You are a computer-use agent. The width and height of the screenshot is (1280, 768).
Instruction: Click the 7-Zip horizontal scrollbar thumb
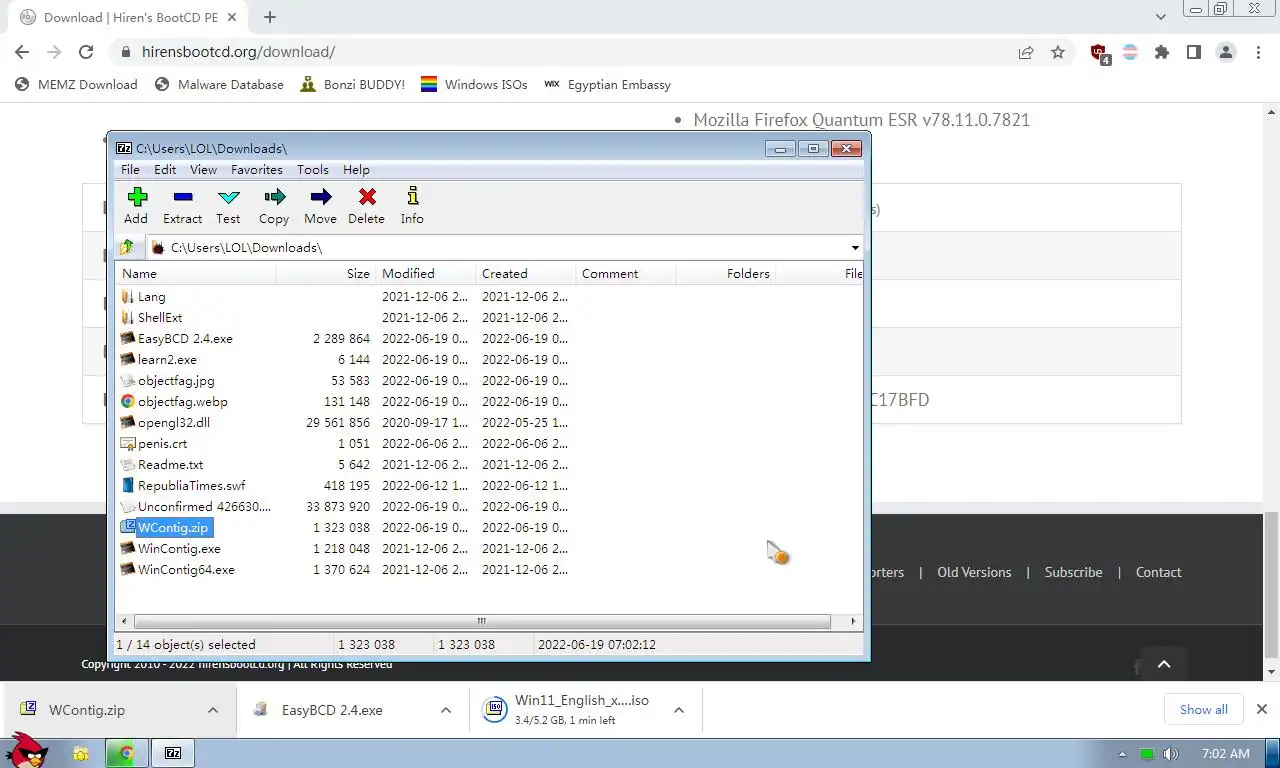tap(481, 621)
